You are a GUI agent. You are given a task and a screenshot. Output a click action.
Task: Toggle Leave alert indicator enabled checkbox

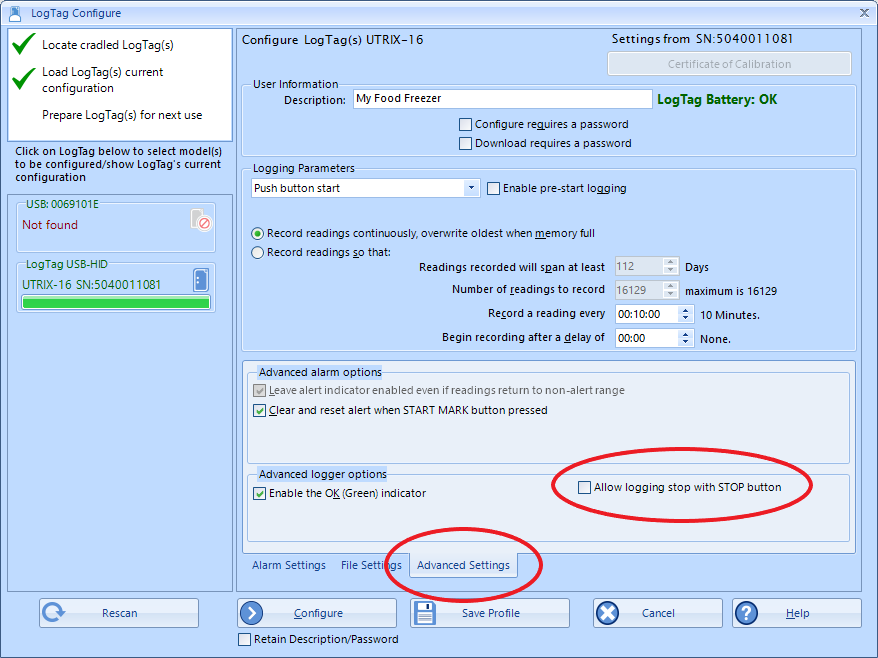[x=259, y=390]
